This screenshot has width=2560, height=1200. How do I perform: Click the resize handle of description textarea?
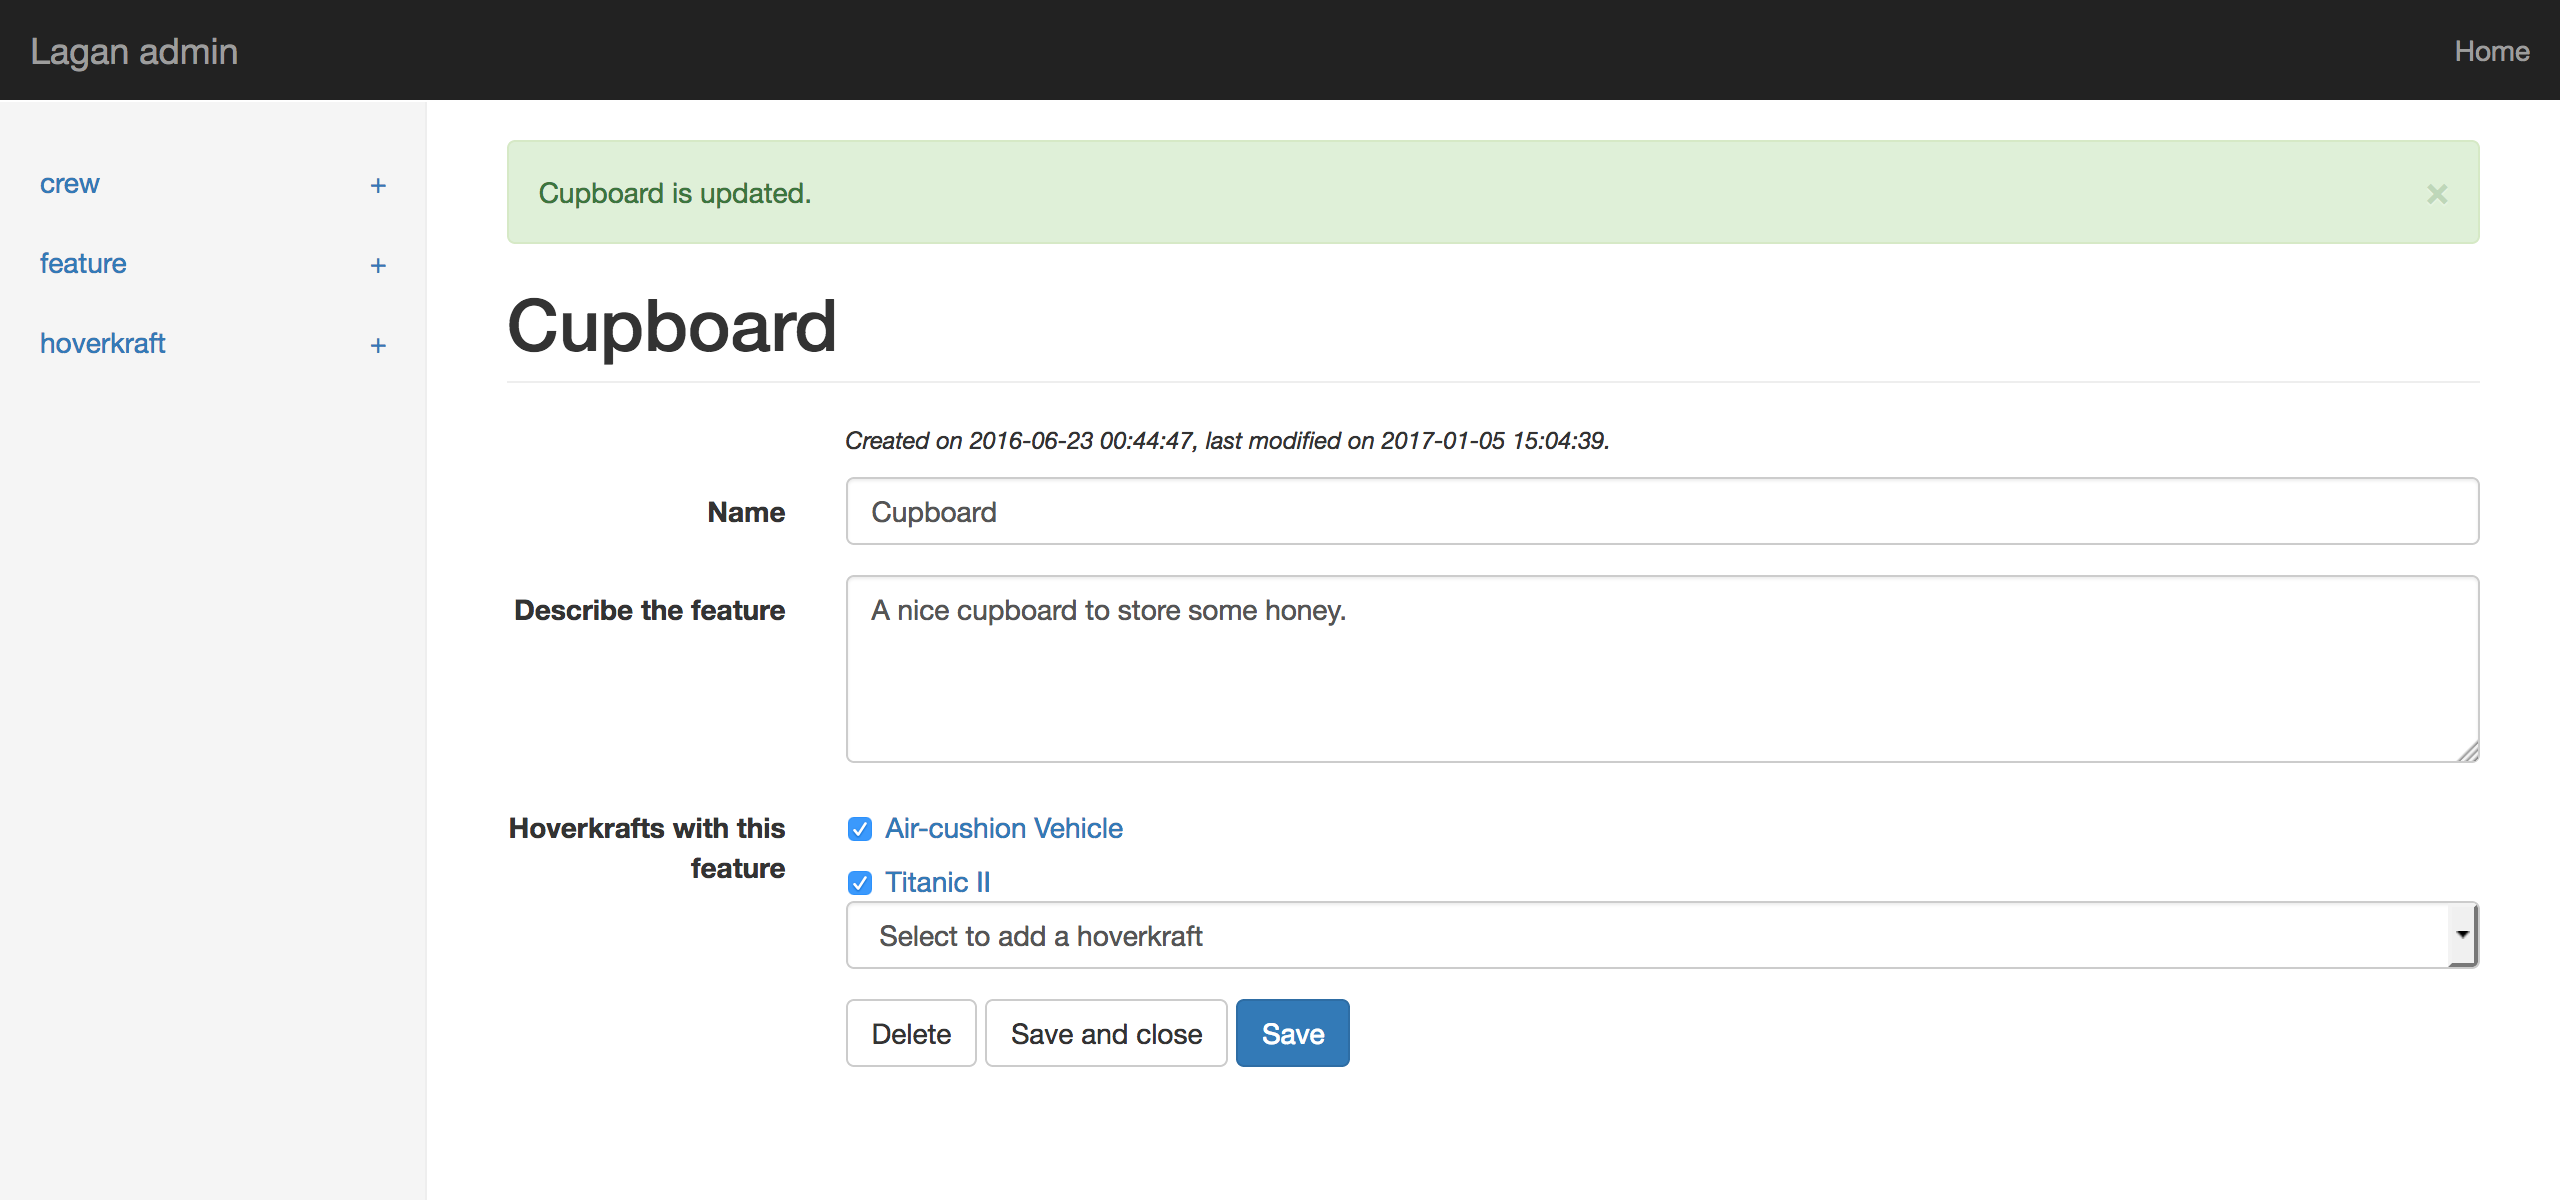(2468, 752)
